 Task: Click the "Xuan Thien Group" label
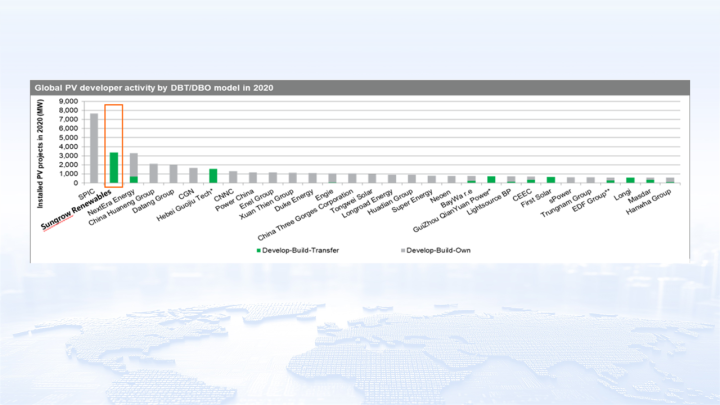[267, 204]
